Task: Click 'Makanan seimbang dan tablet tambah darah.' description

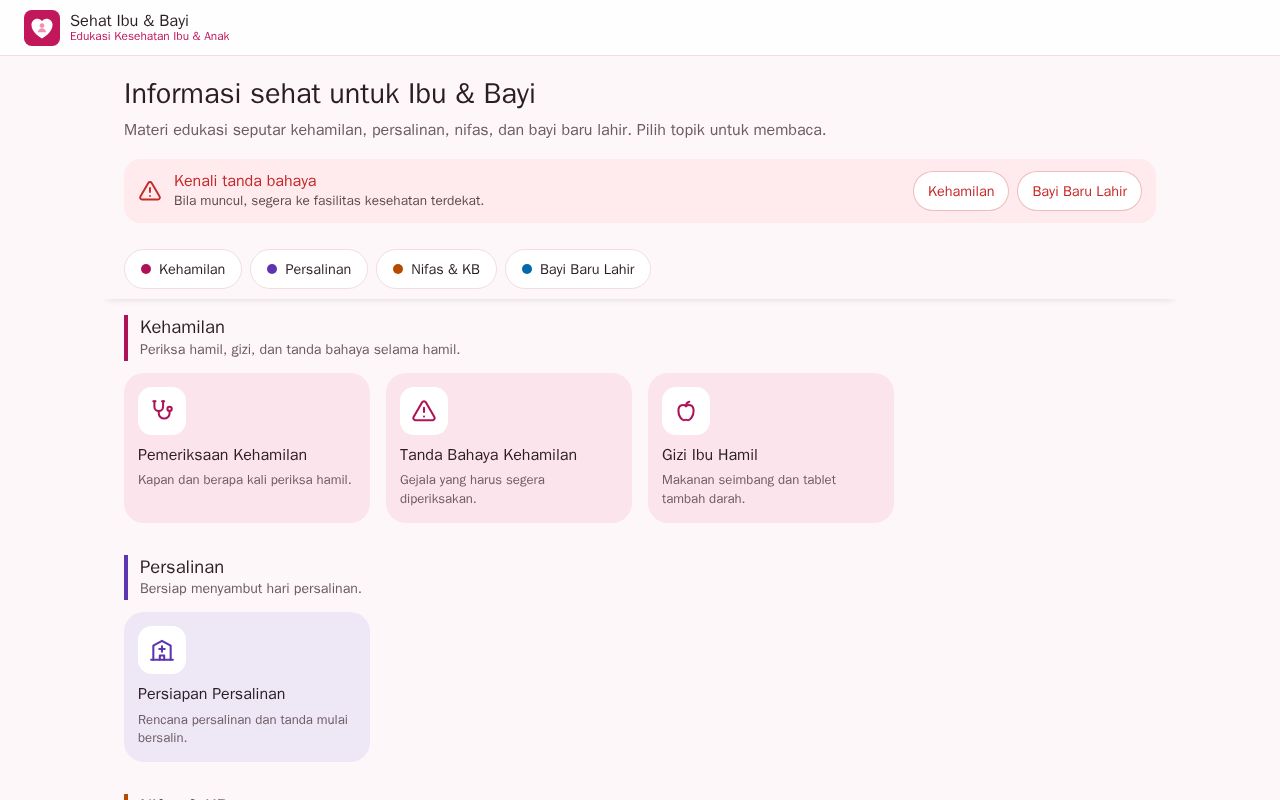Action: click(749, 489)
